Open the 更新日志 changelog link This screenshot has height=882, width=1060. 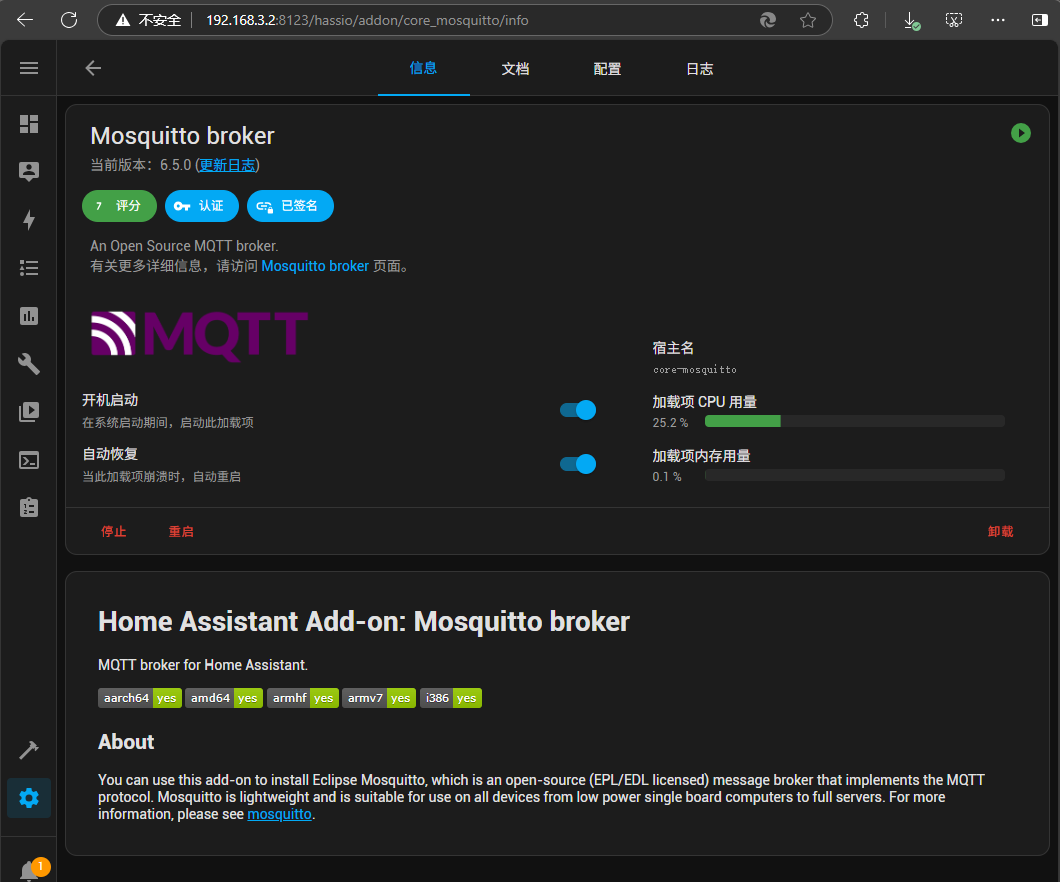click(x=227, y=165)
